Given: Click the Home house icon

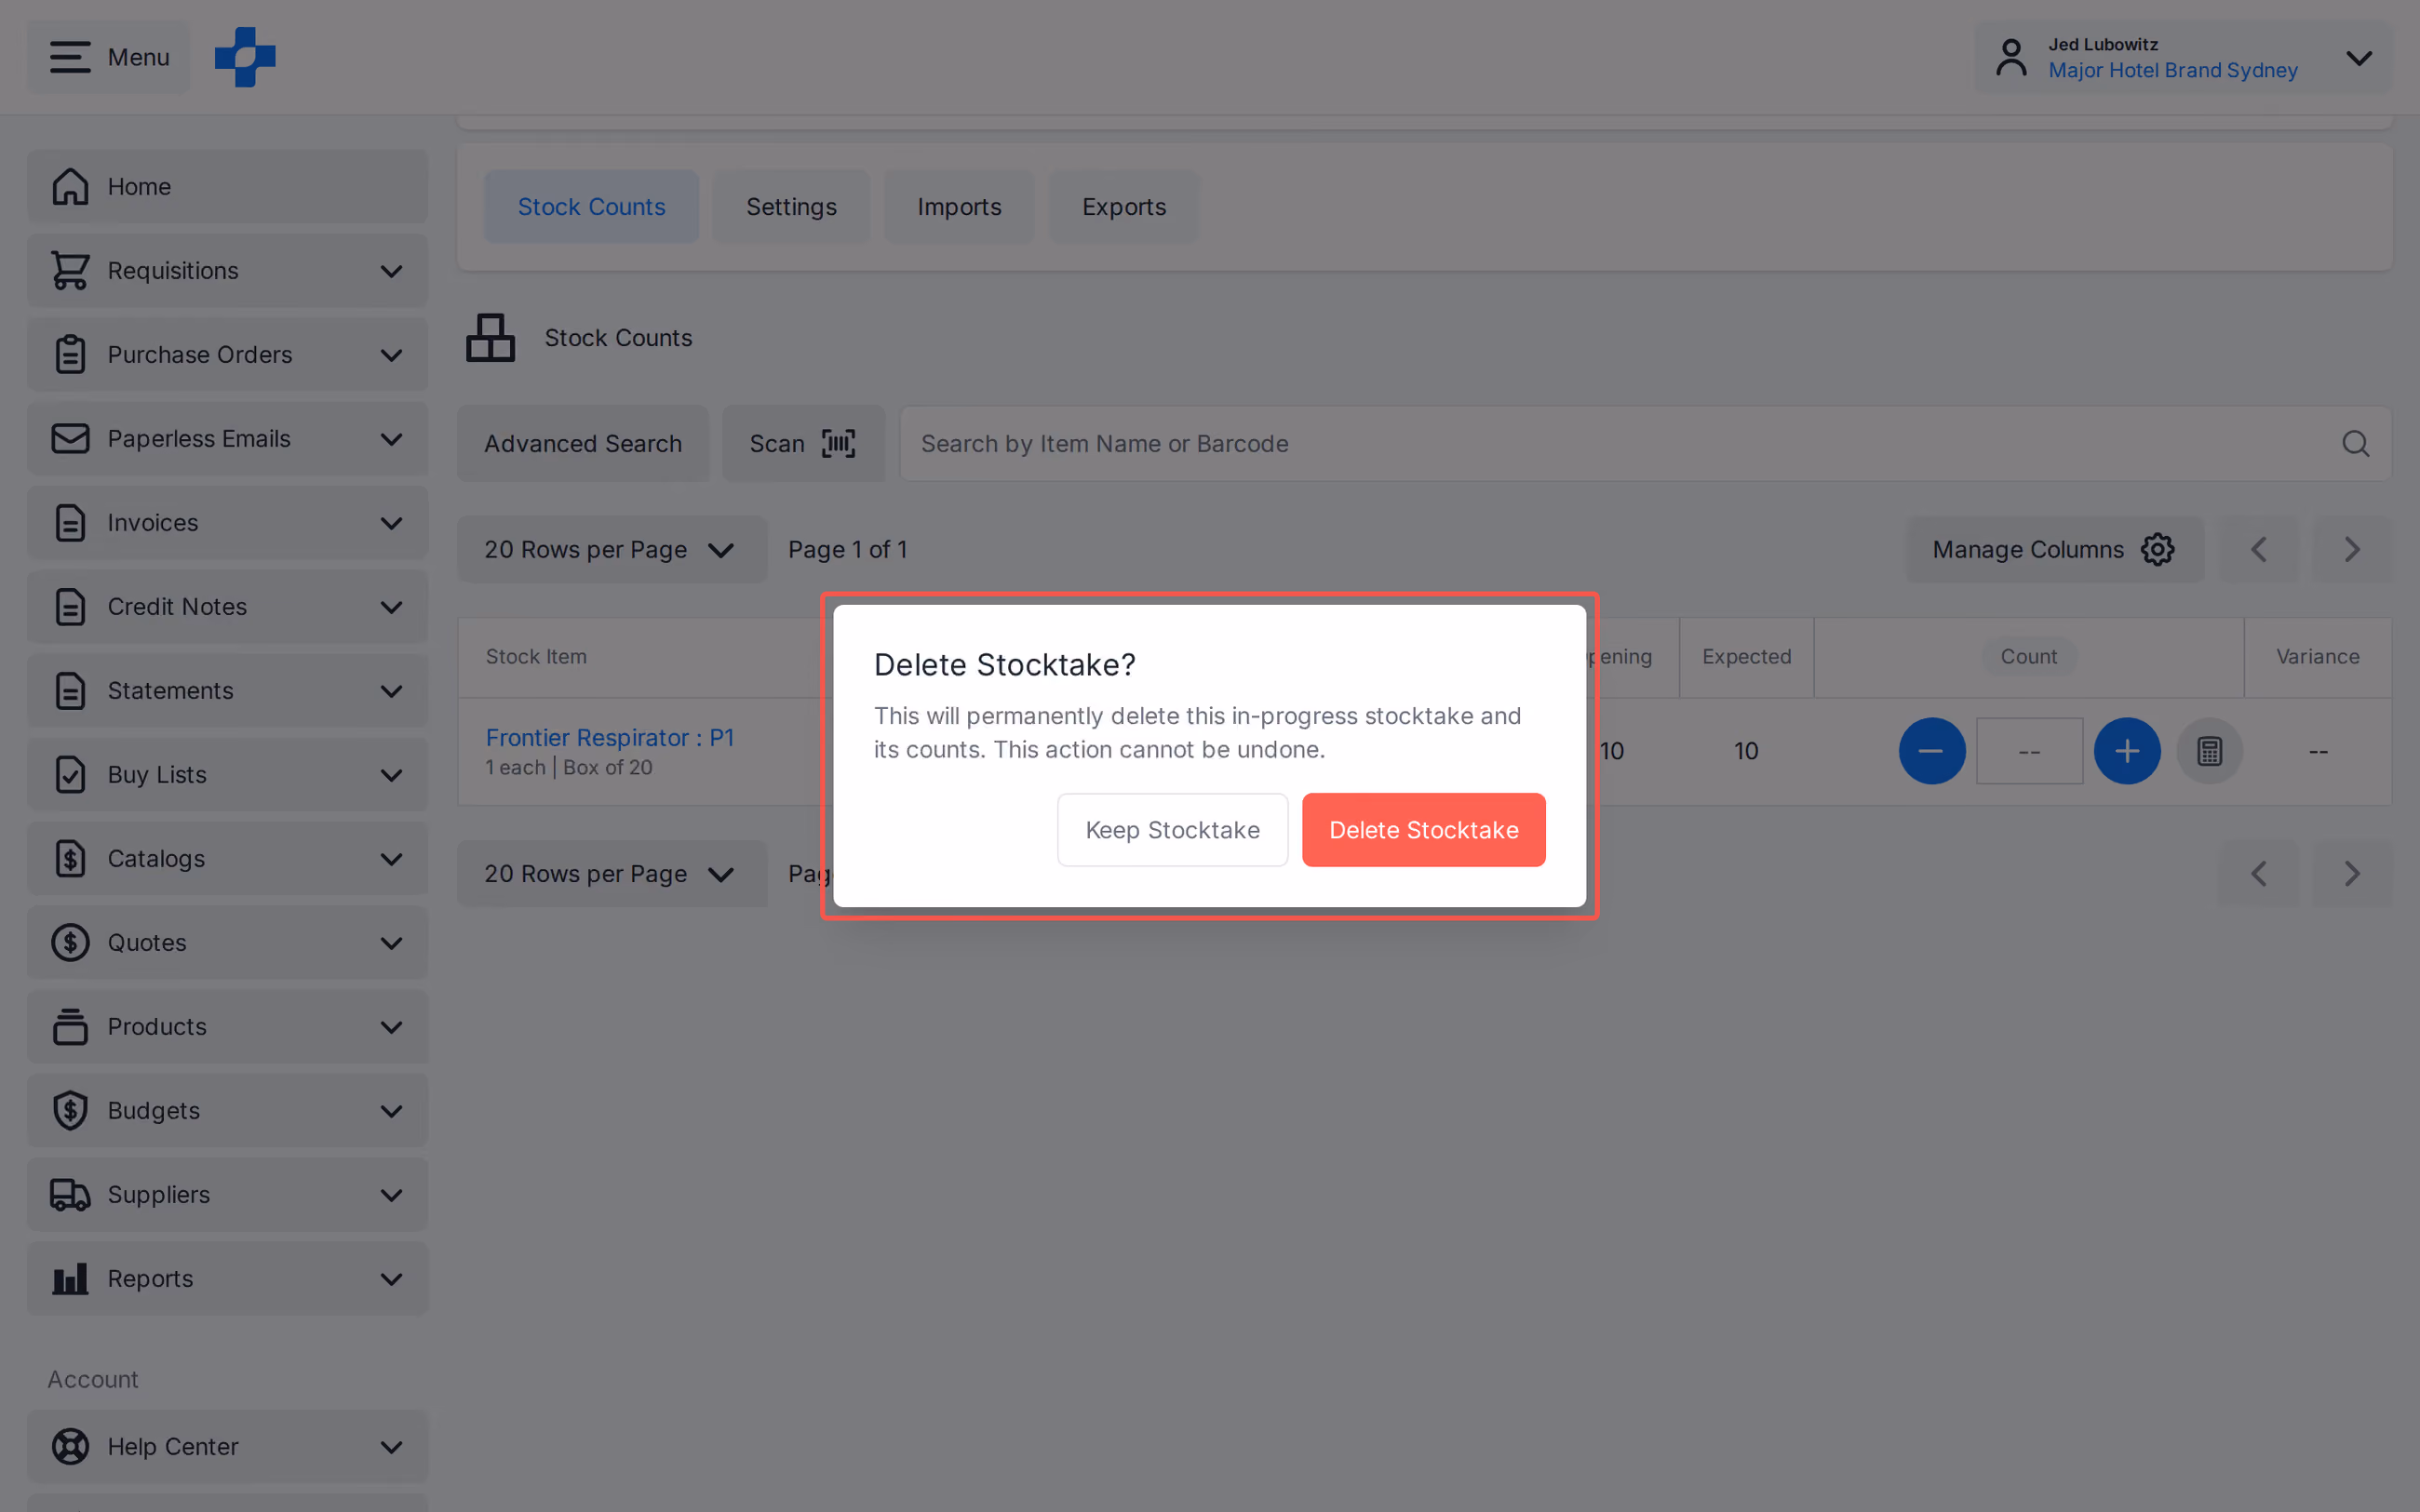Looking at the screenshot, I should pyautogui.click(x=70, y=186).
